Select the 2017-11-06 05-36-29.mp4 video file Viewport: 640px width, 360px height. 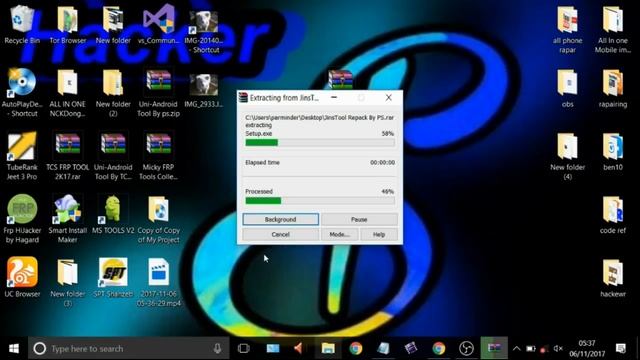158,282
